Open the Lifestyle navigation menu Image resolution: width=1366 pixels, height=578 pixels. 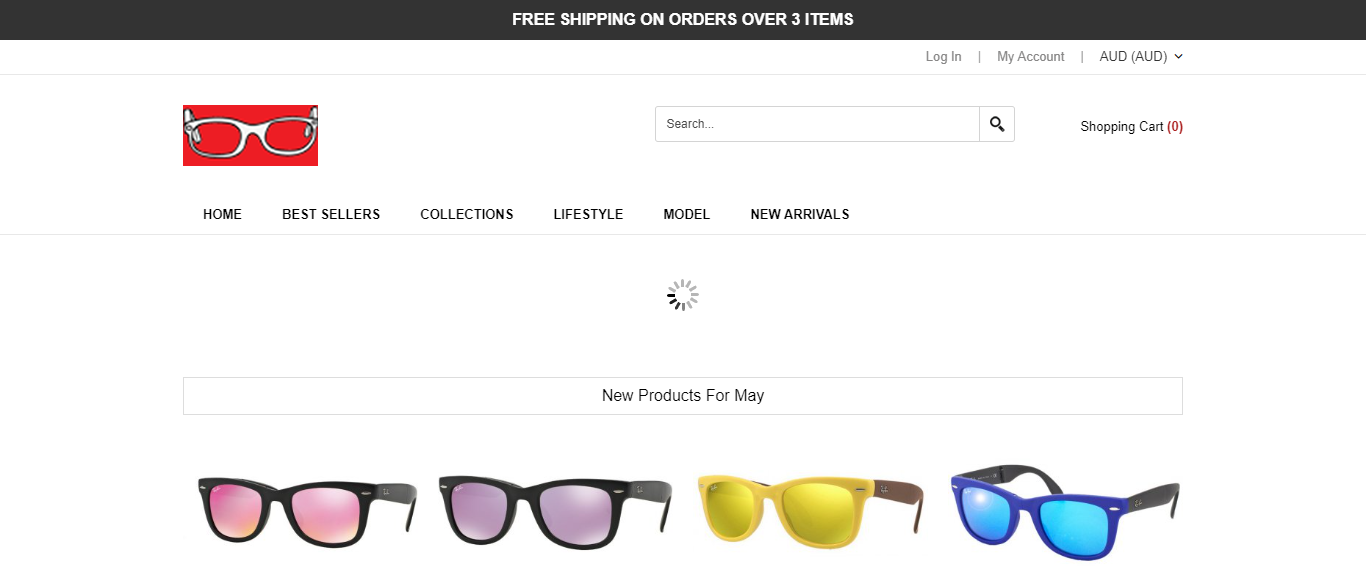point(588,214)
